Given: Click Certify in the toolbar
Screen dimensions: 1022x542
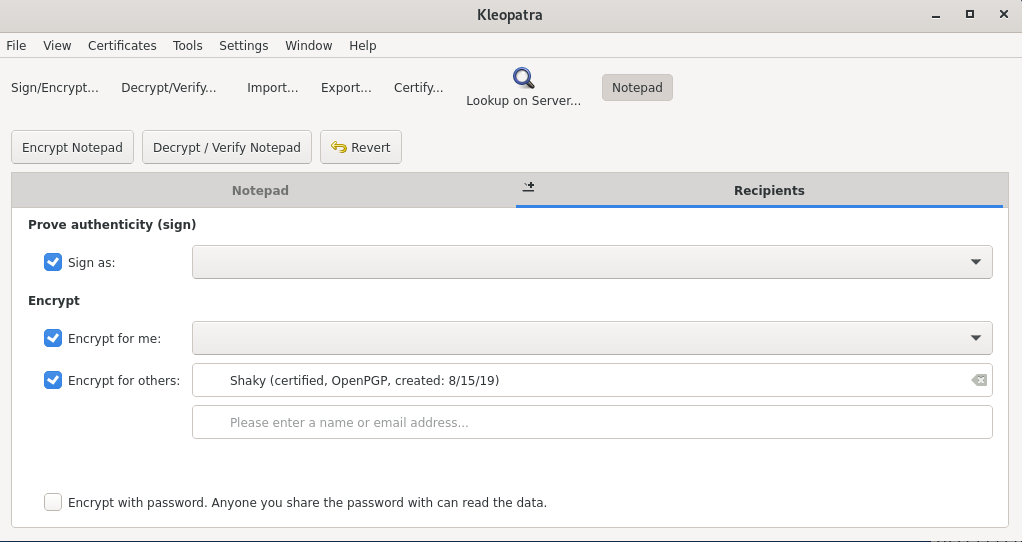Looking at the screenshot, I should pyautogui.click(x=418, y=88).
